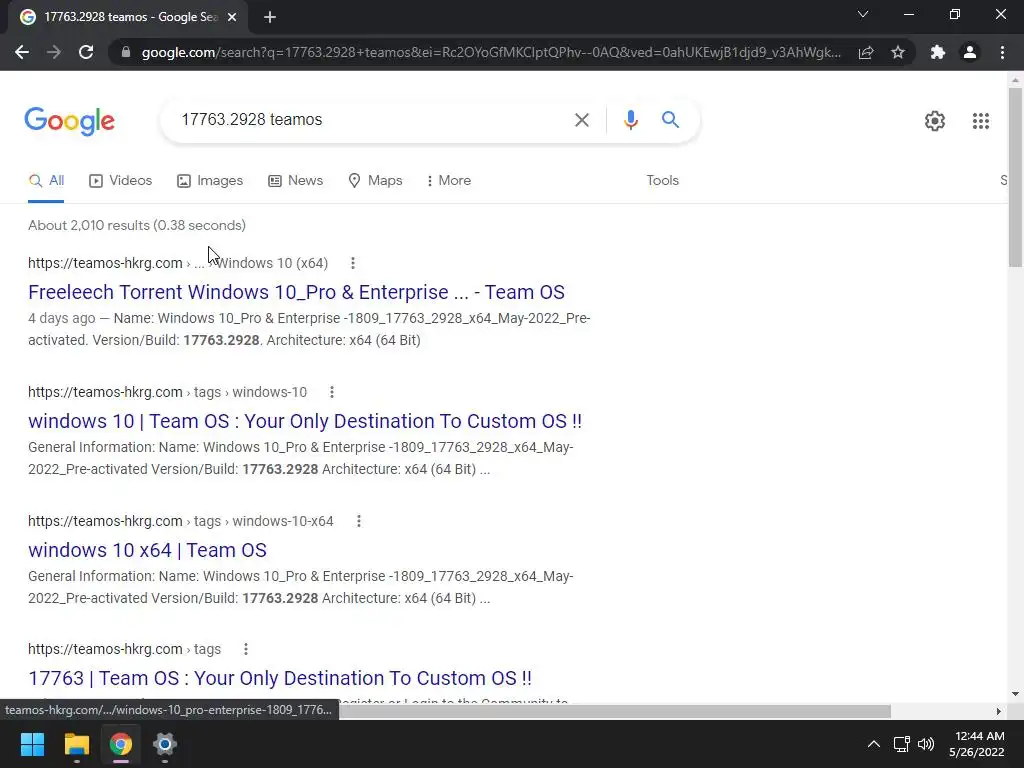Open File Explorer from taskbar
Viewport: 1024px width, 768px height.
point(76,744)
